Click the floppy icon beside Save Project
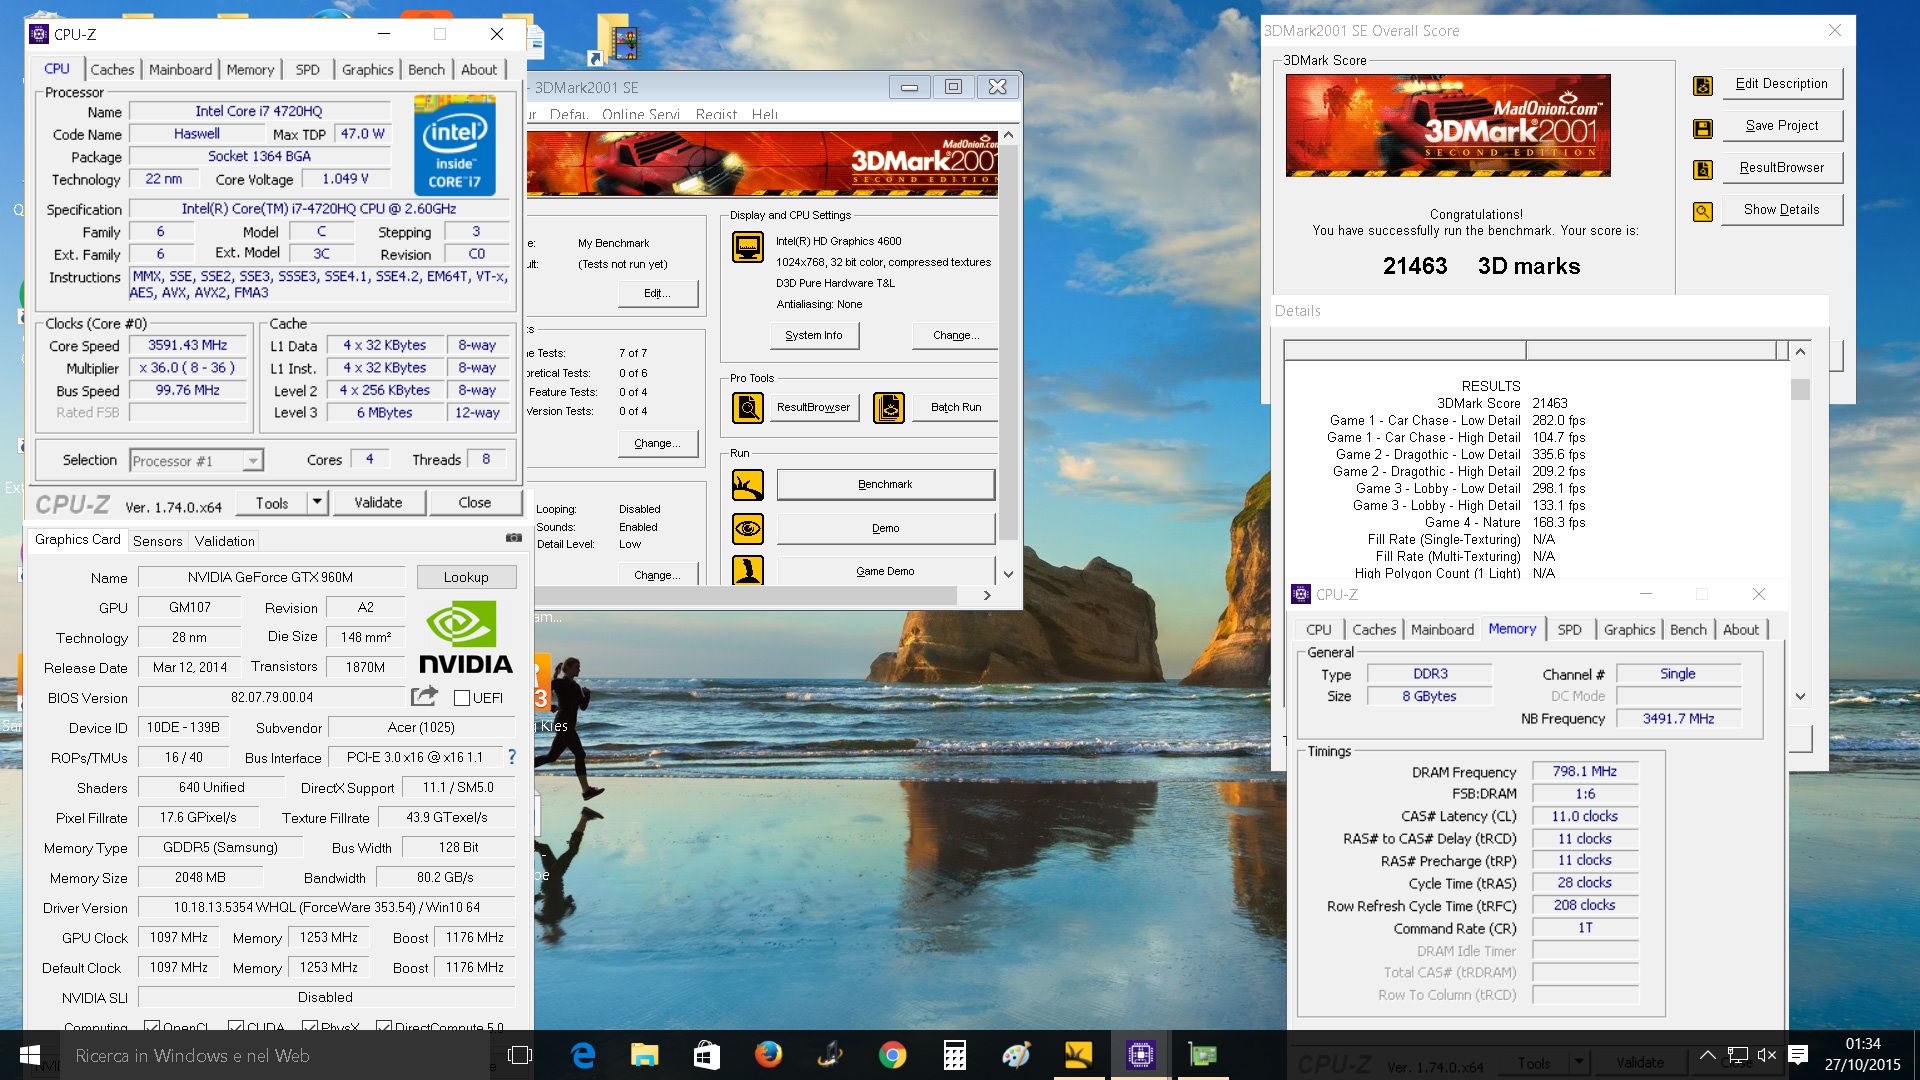 (x=1703, y=127)
